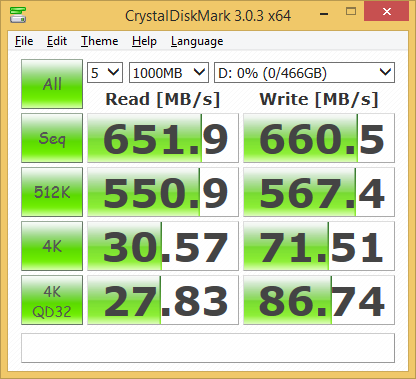
Task: Select the 4K read result 30.57
Action: [x=163, y=246]
